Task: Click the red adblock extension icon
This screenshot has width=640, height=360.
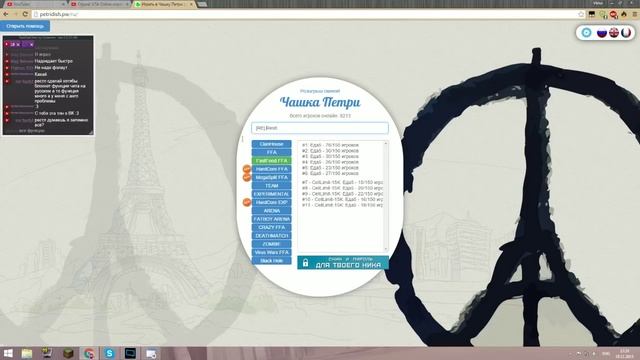Action: click(x=613, y=14)
